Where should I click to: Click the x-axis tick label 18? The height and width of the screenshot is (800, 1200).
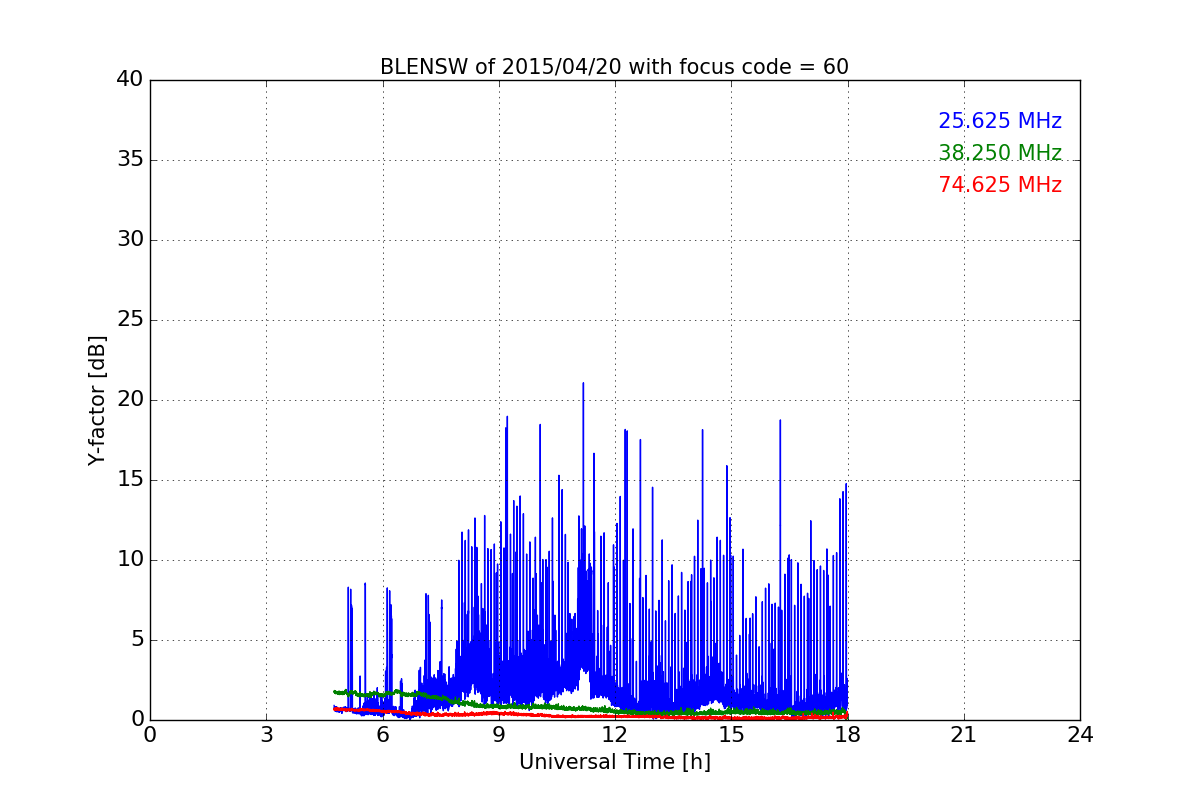coord(848,735)
